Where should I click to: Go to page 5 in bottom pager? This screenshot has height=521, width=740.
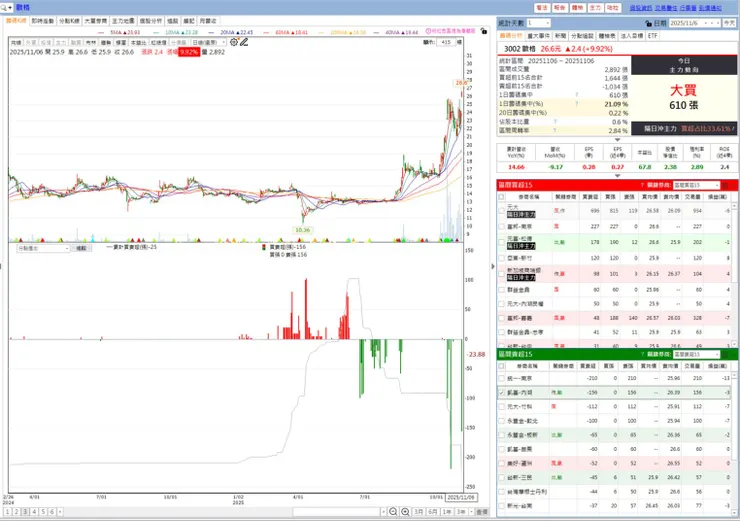[x=43, y=512]
